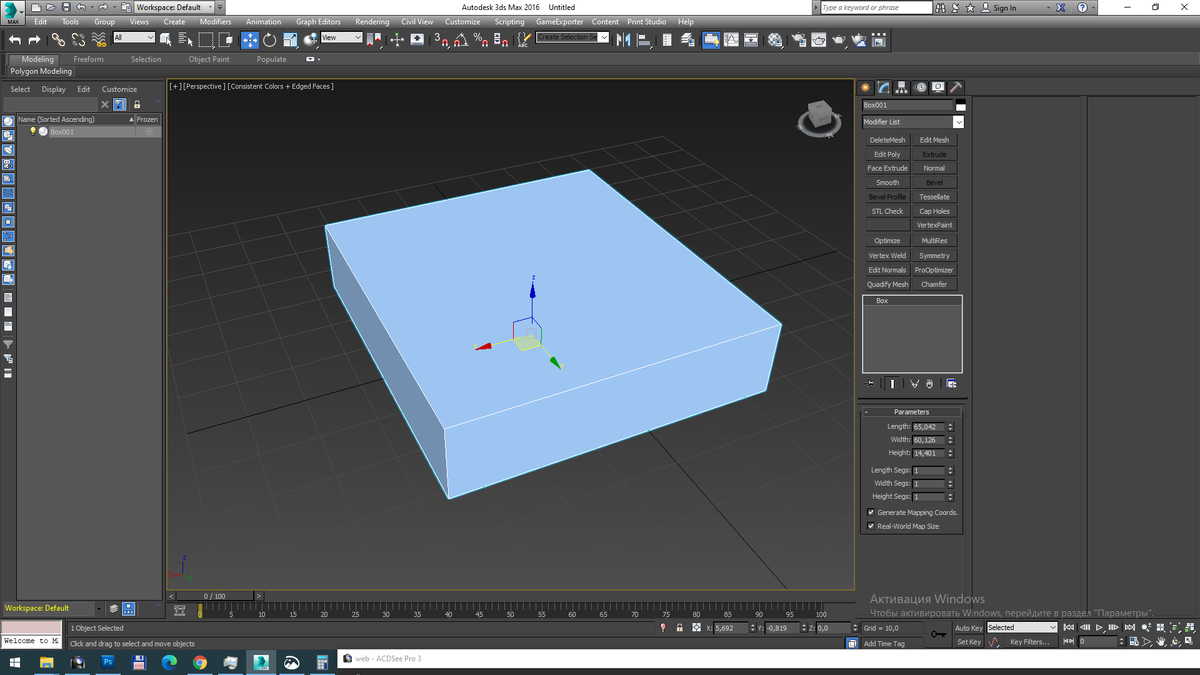Click the Align tool icon
Viewport: 1200px width, 675px height.
pos(644,39)
